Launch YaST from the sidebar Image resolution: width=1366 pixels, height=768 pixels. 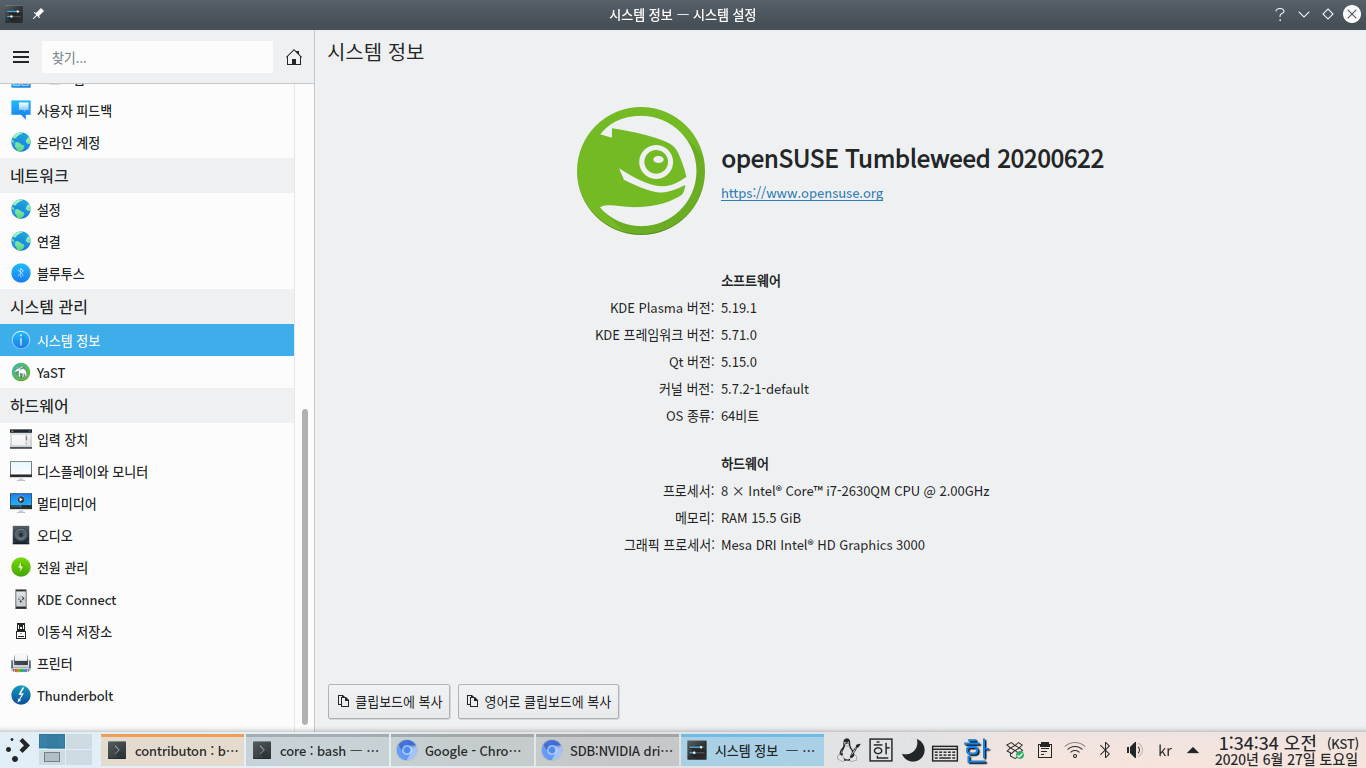click(147, 373)
